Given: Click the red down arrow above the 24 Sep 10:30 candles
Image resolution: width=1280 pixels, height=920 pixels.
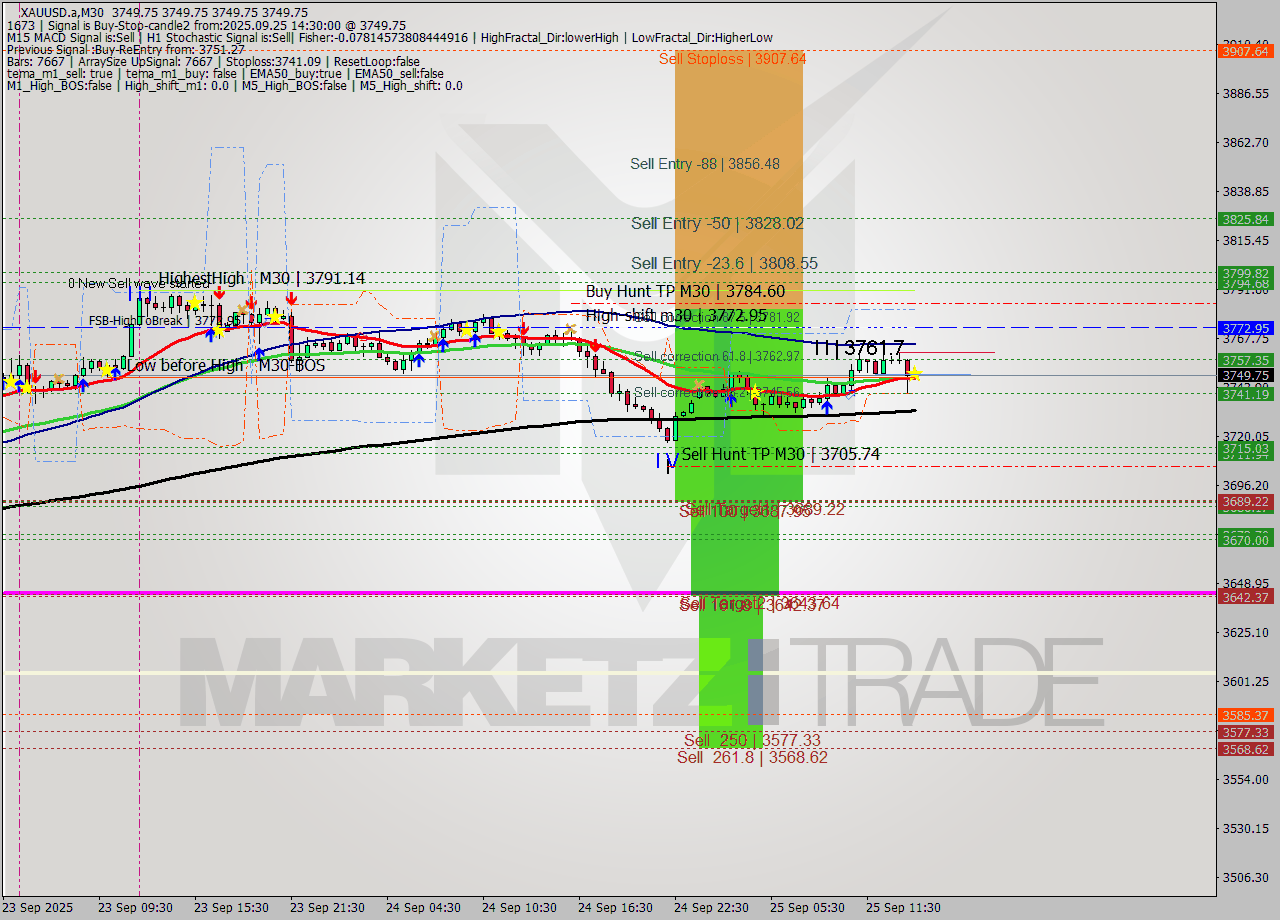Looking at the screenshot, I should 524,330.
